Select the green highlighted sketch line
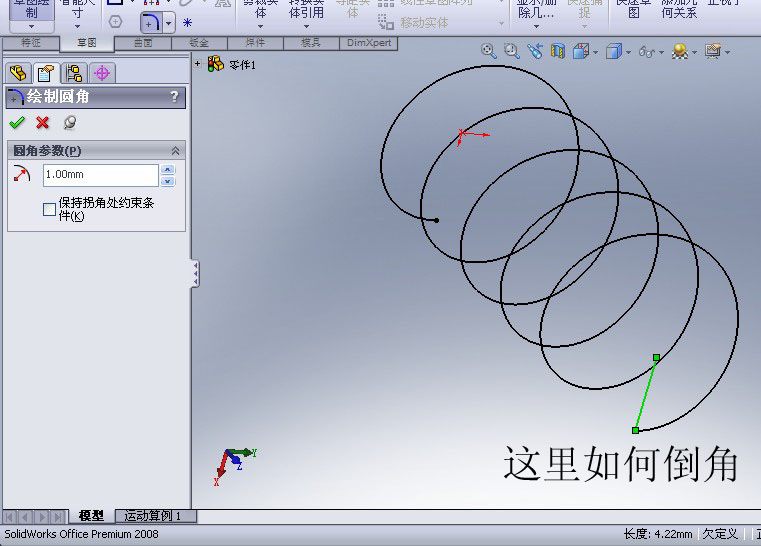Viewport: 761px width, 546px height. click(x=645, y=394)
